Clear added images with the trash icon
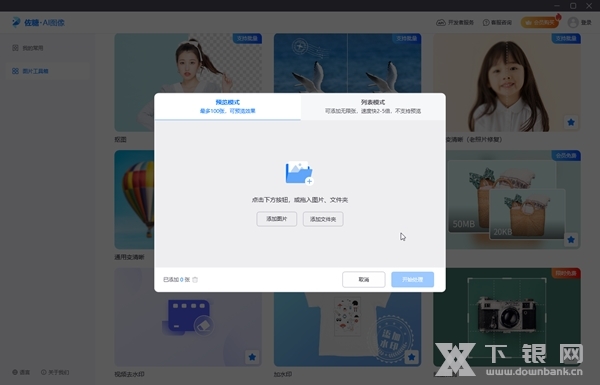Image resolution: width=600 pixels, height=385 pixels. click(195, 280)
